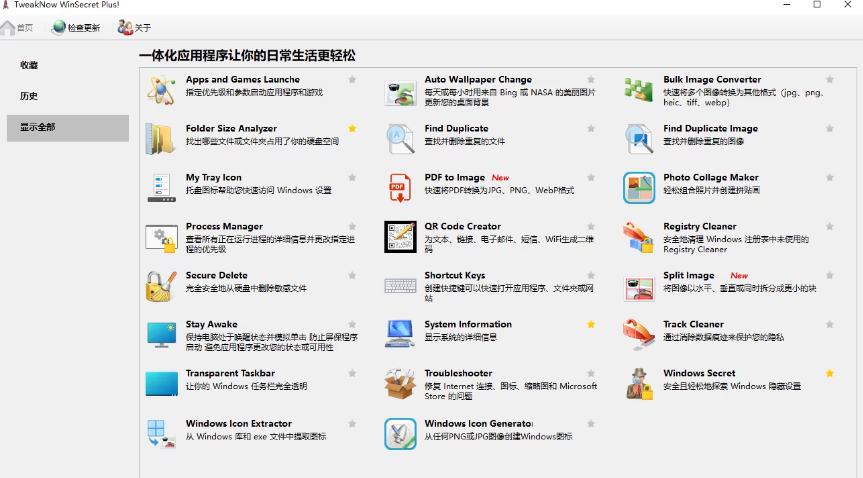This screenshot has width=863, height=478.
Task: Open the System Information computer icon
Action: [x=400, y=333]
